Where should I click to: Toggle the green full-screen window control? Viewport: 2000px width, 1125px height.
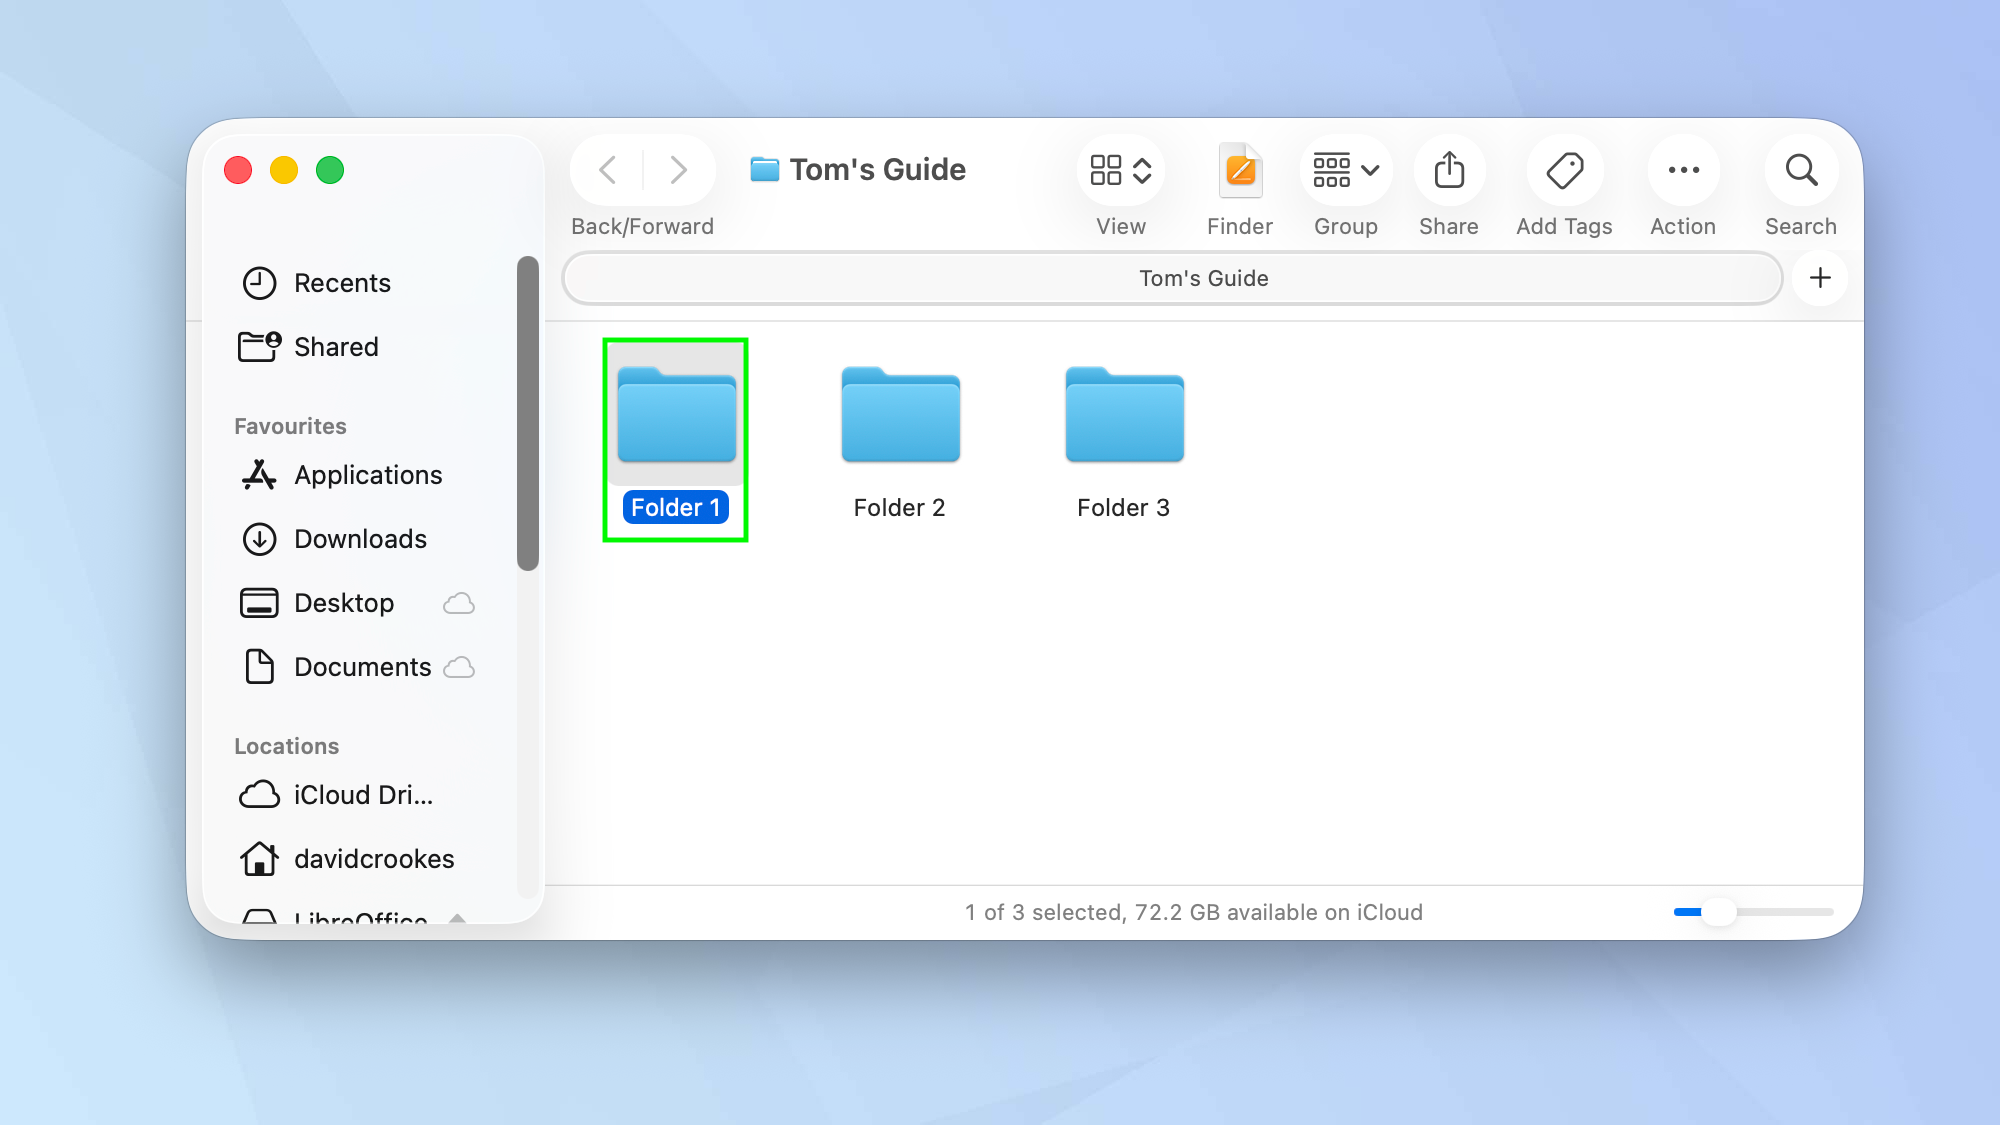(x=330, y=170)
